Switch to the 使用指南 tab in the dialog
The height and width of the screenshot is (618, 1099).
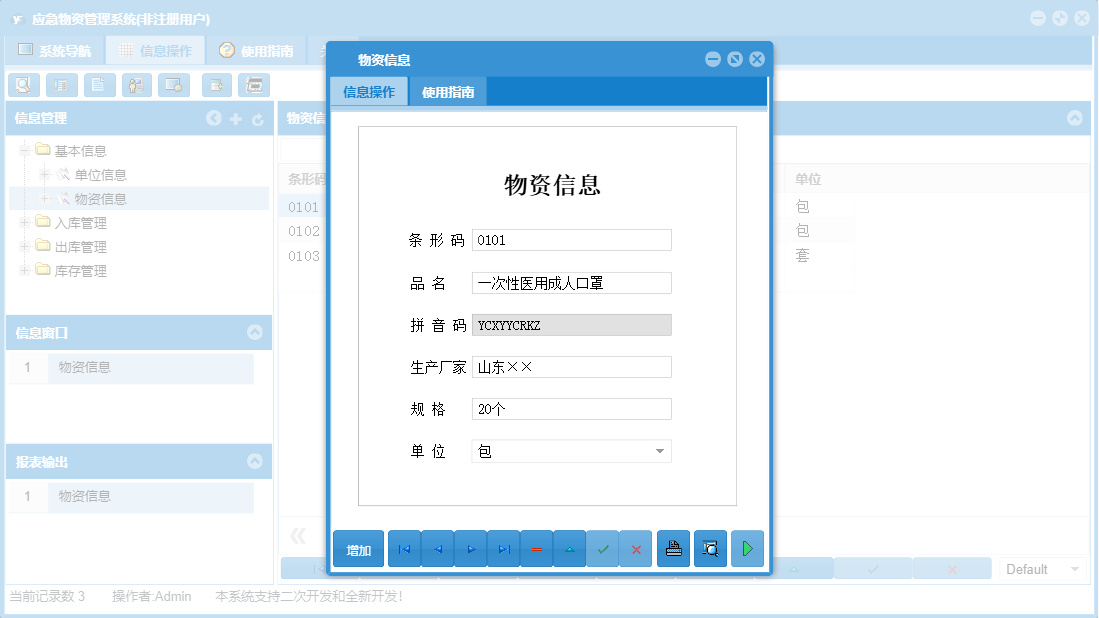[x=447, y=90]
